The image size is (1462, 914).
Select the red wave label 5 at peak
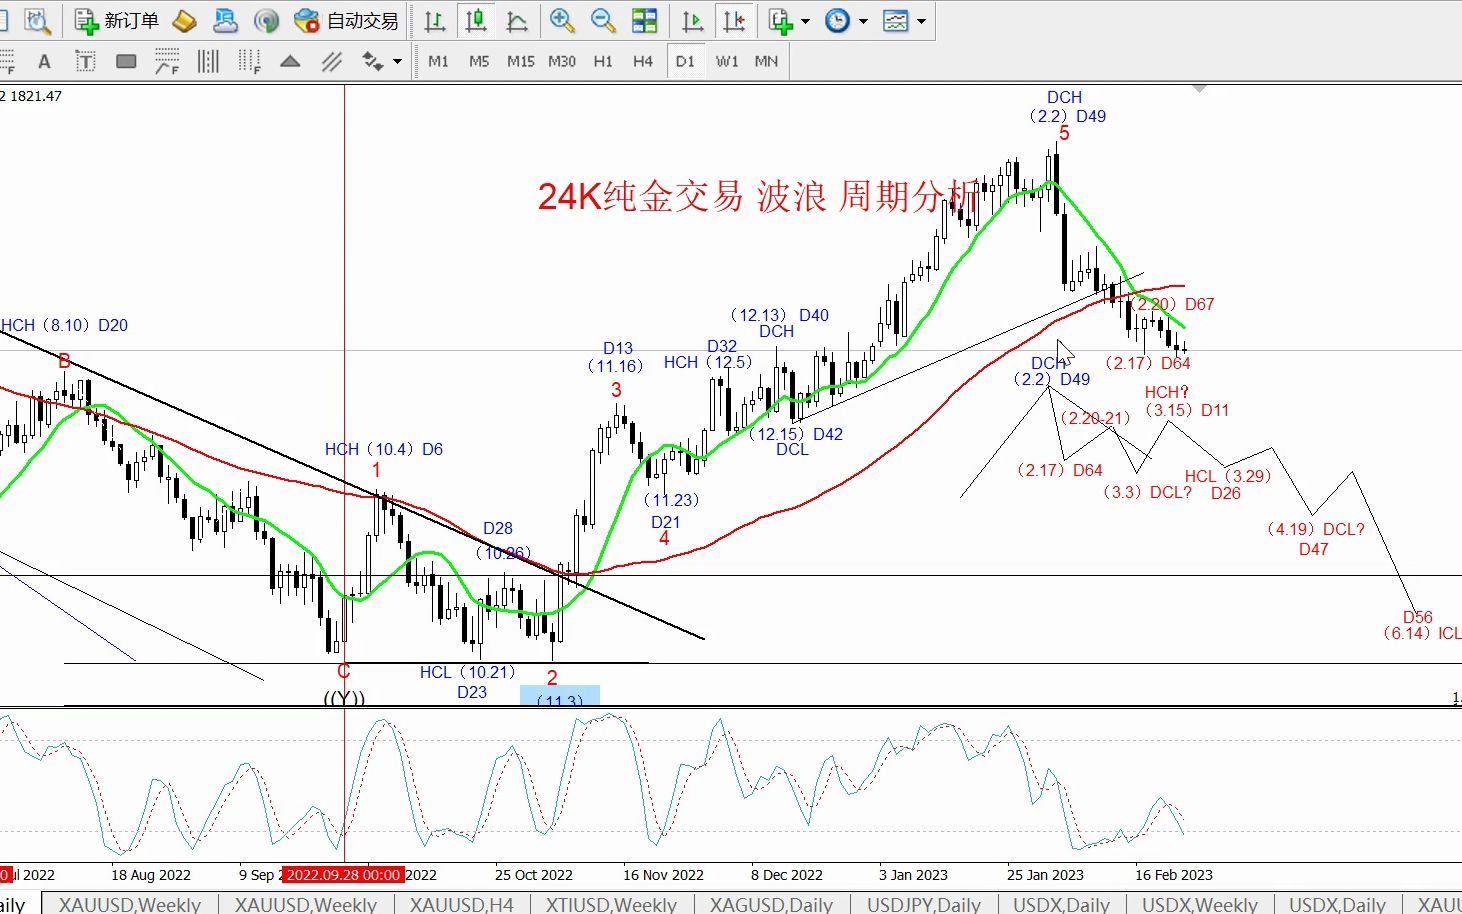[x=1064, y=134]
